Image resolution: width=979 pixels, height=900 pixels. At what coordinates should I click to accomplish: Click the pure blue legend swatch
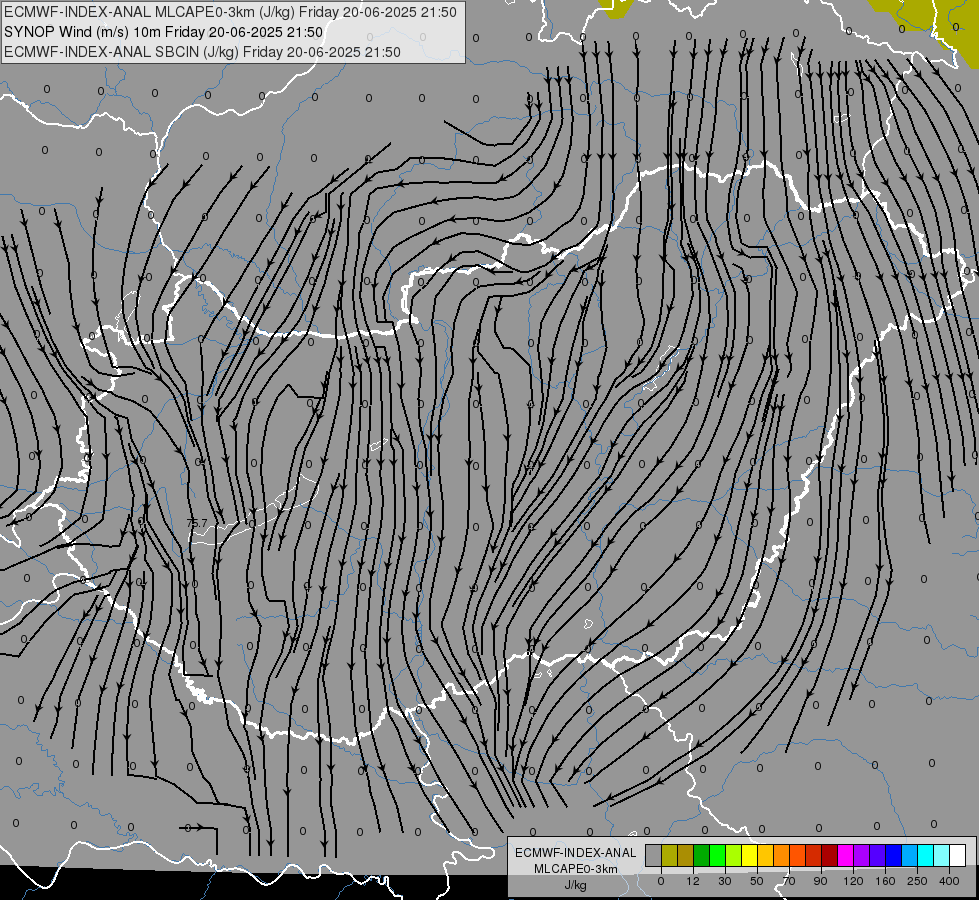893,855
